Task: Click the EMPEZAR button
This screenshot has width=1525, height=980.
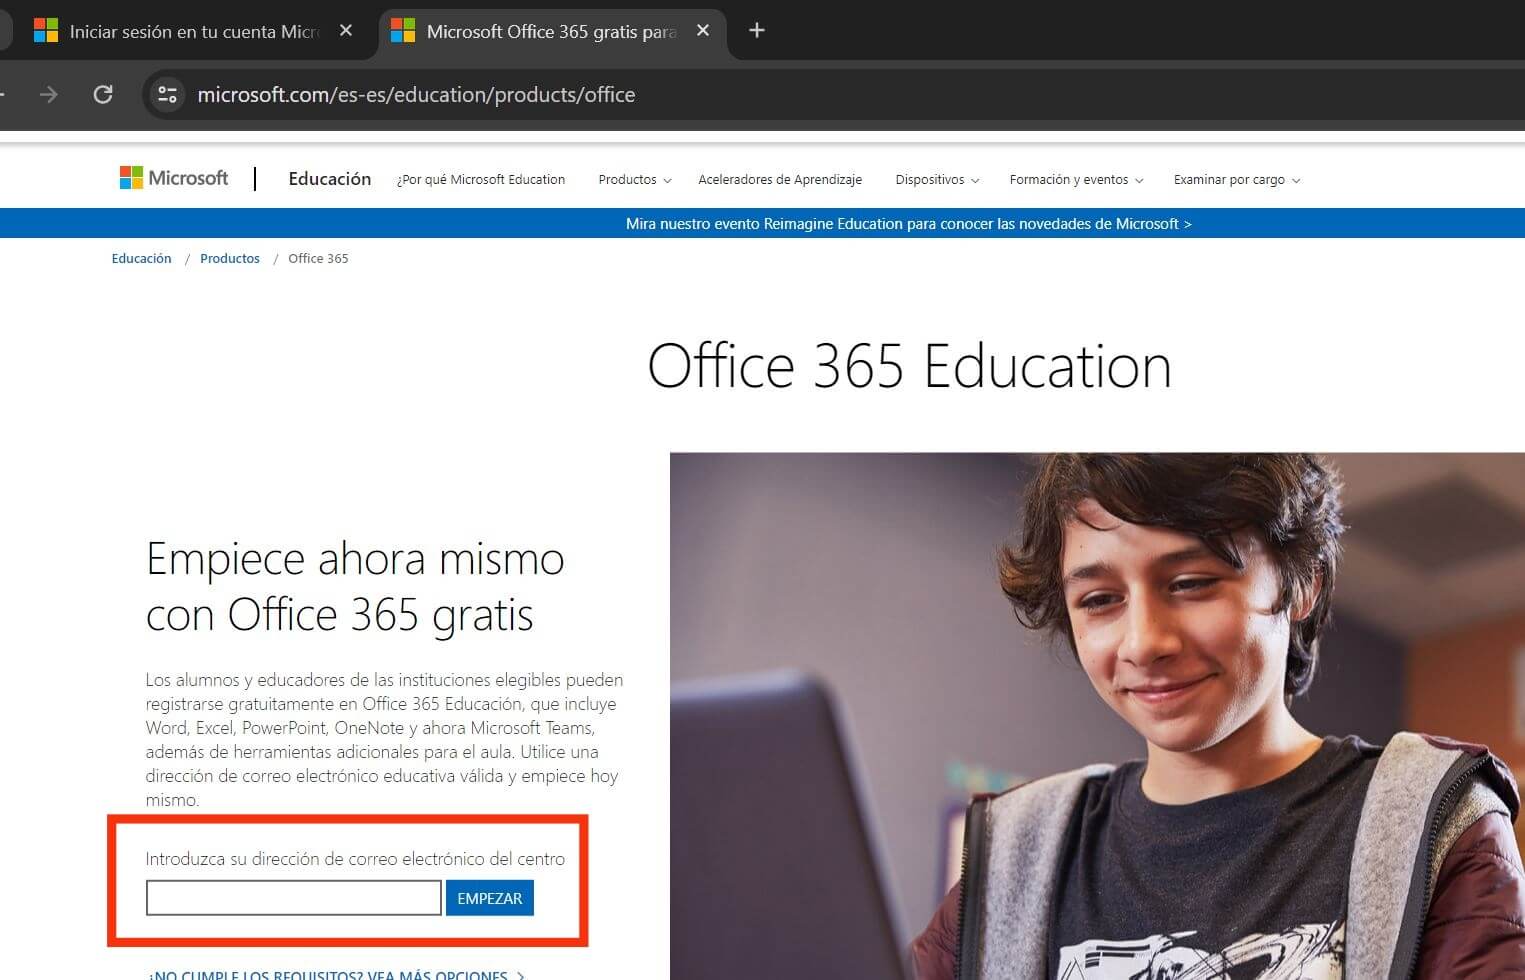Action: pos(490,898)
